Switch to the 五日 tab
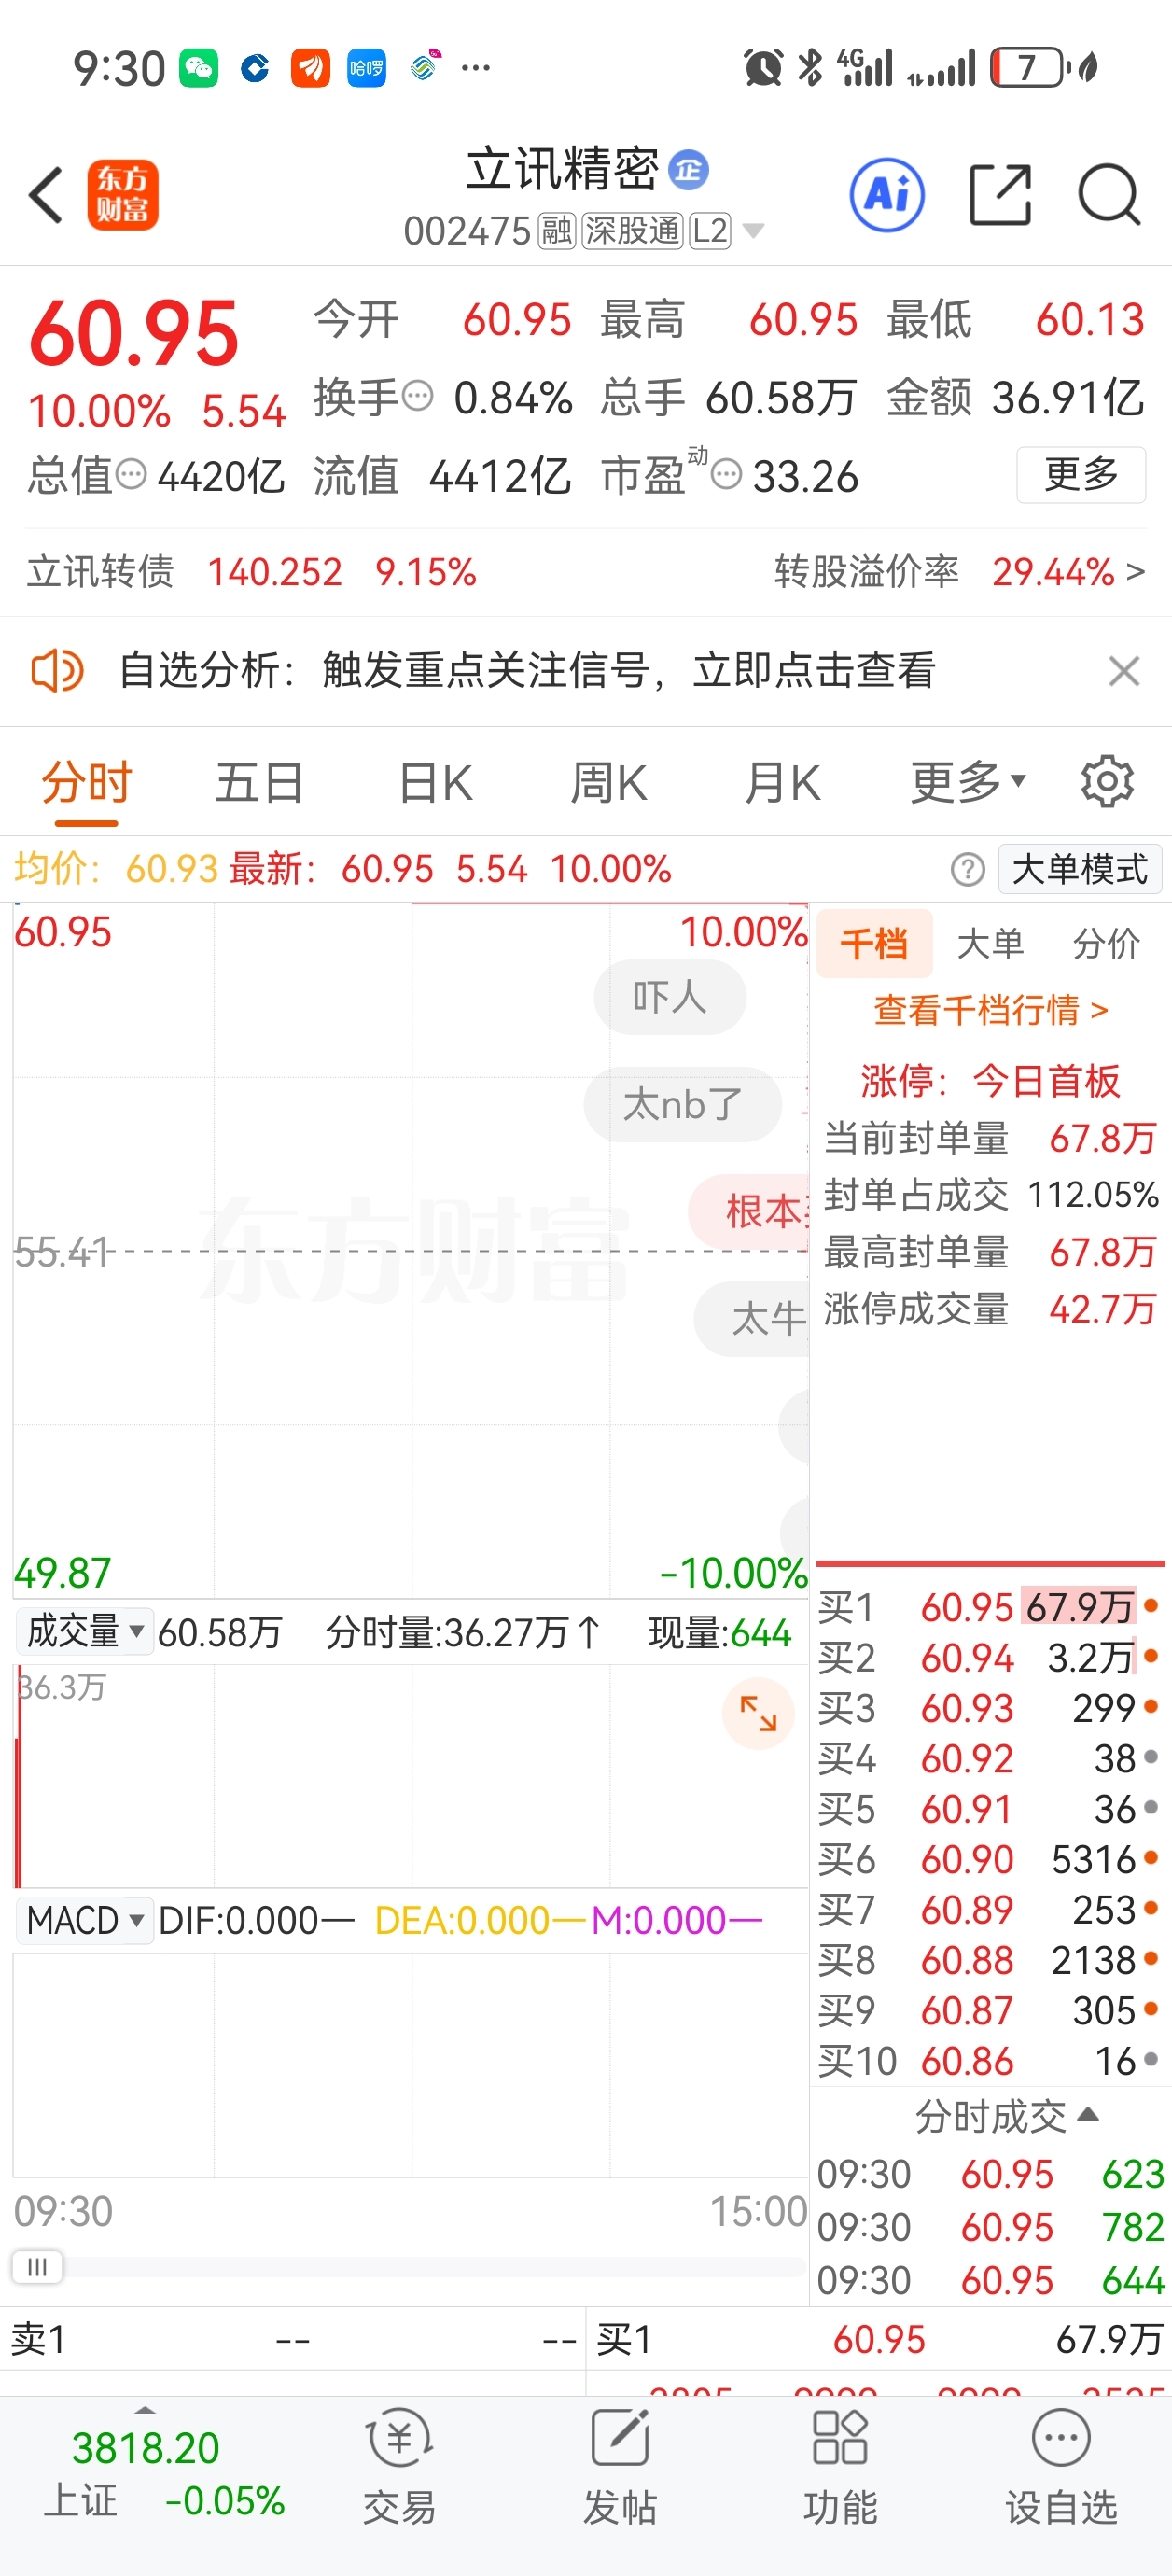1172x2576 pixels. (259, 781)
